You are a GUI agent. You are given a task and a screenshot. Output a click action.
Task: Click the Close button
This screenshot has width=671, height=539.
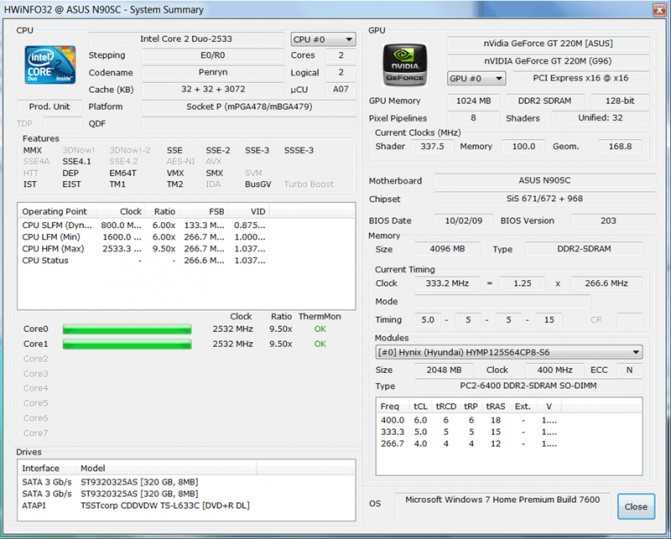coord(635,506)
